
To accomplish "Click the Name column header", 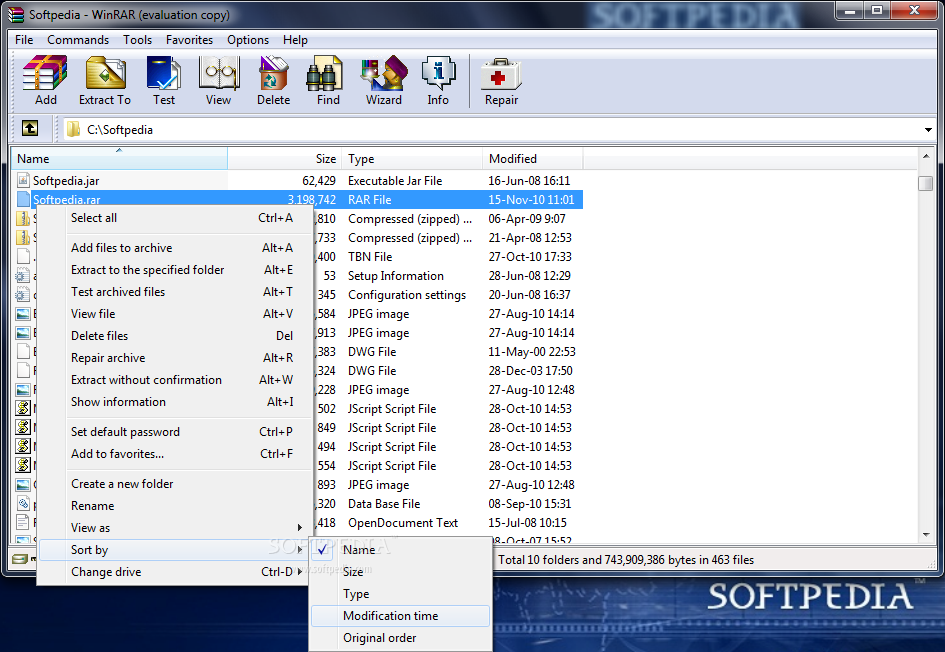I will tap(119, 158).
